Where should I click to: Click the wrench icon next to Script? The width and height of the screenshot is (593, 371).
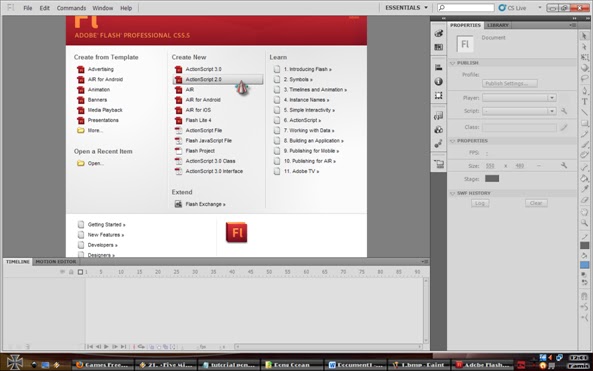point(564,111)
